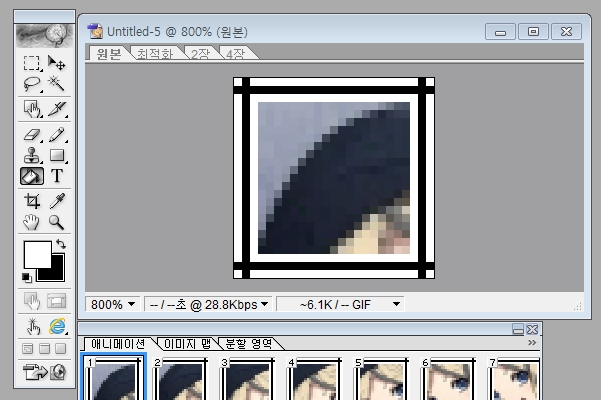Enable rollover preview mode
Viewport: 601px width, 400px height.
33,326
